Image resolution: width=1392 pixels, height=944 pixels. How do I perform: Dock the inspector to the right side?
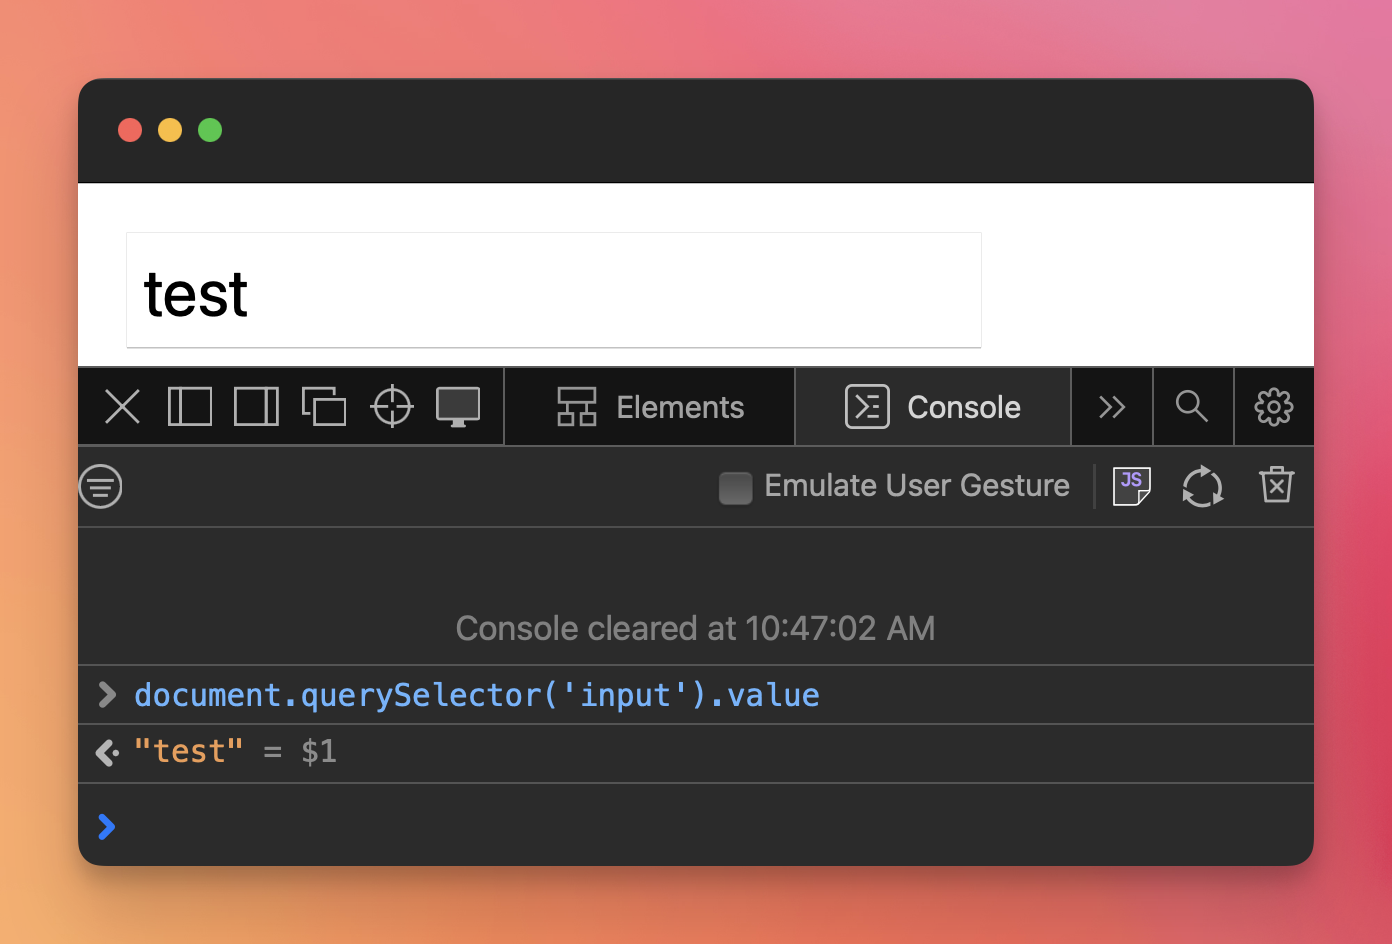(256, 407)
